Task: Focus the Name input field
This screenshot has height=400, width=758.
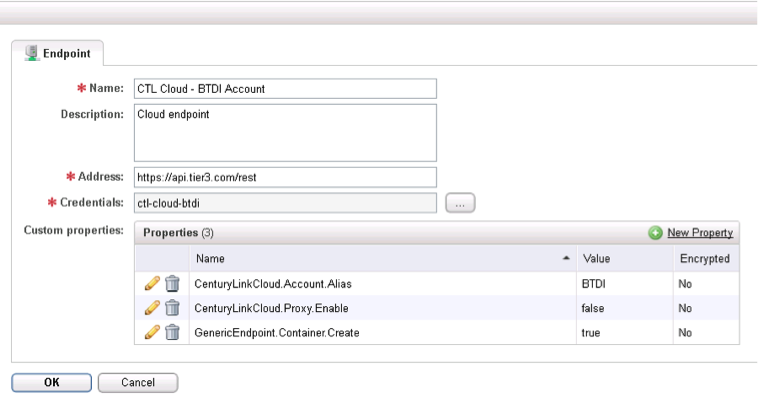Action: click(285, 89)
